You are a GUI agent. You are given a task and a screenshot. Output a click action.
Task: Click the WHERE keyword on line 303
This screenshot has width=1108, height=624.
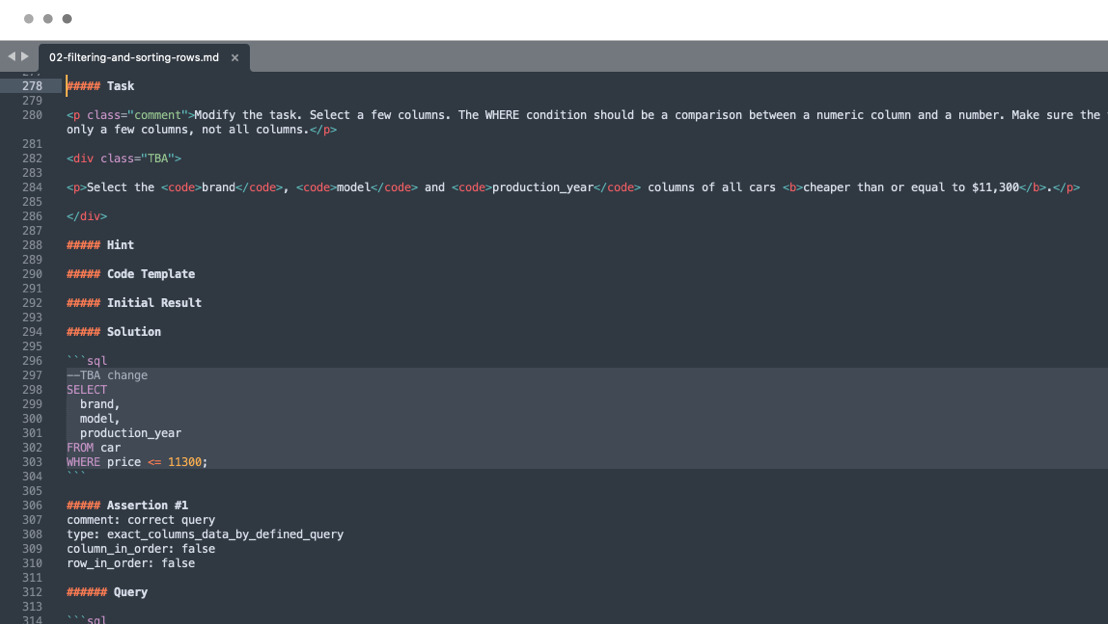[x=82, y=461]
